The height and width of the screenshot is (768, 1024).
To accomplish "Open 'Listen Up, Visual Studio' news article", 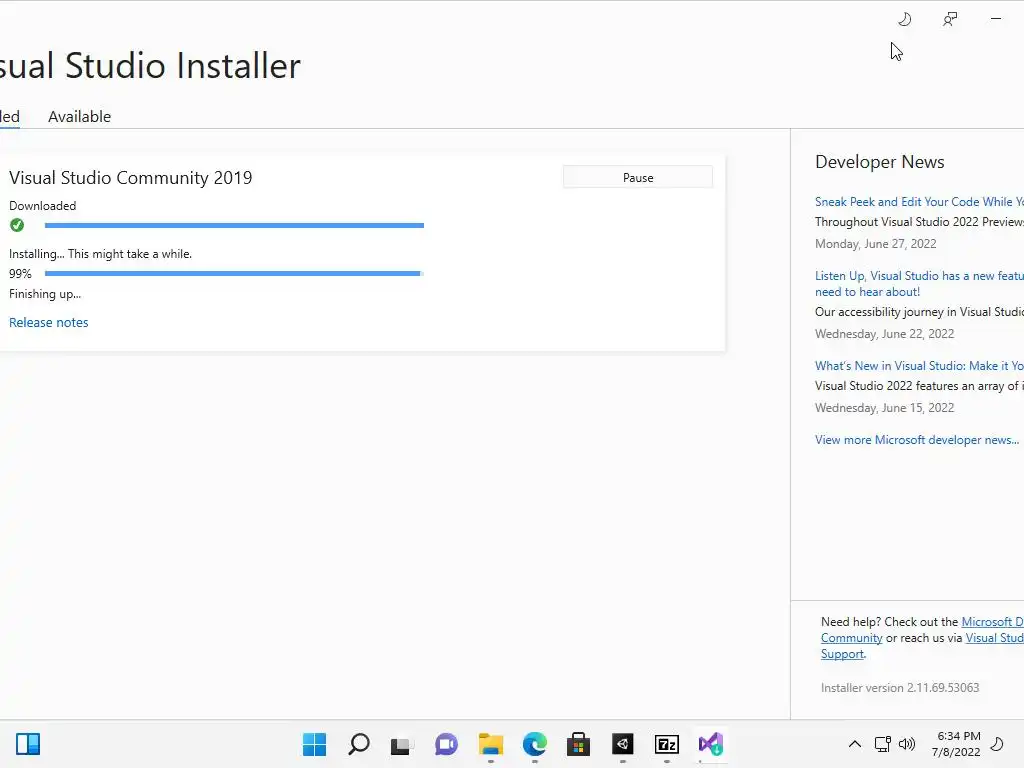I will tap(920, 284).
